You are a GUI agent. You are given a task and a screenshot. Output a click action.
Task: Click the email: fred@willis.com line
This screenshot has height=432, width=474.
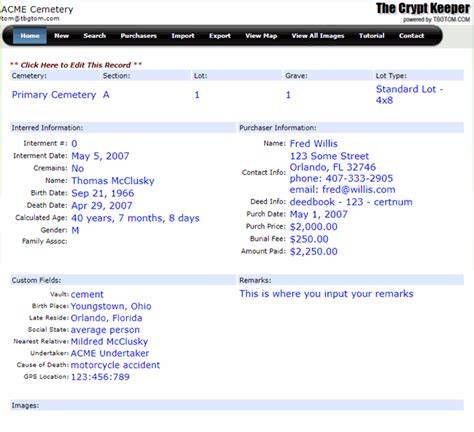click(342, 190)
